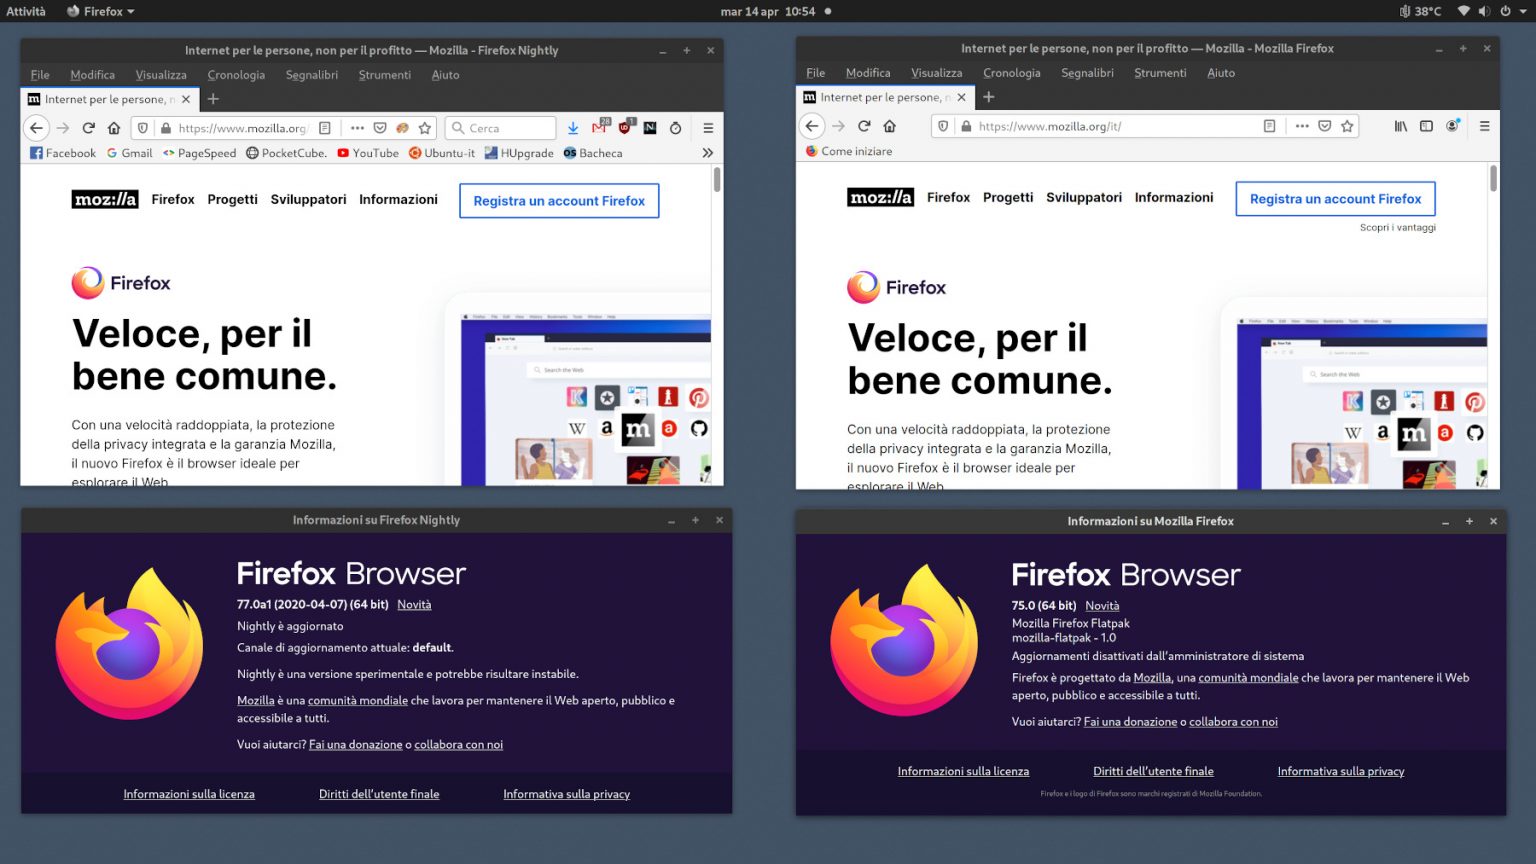Screen dimensions: 1536x864
Task: Click Registra un account Firefox in Nightly
Action: [x=559, y=201]
